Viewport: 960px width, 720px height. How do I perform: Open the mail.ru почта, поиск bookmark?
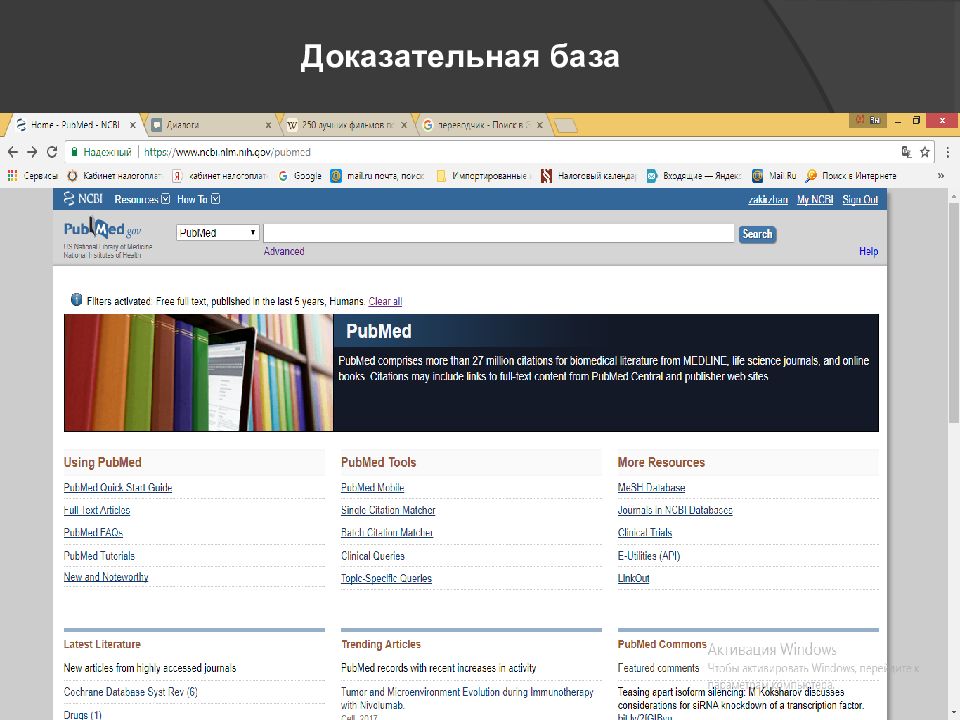tap(377, 176)
